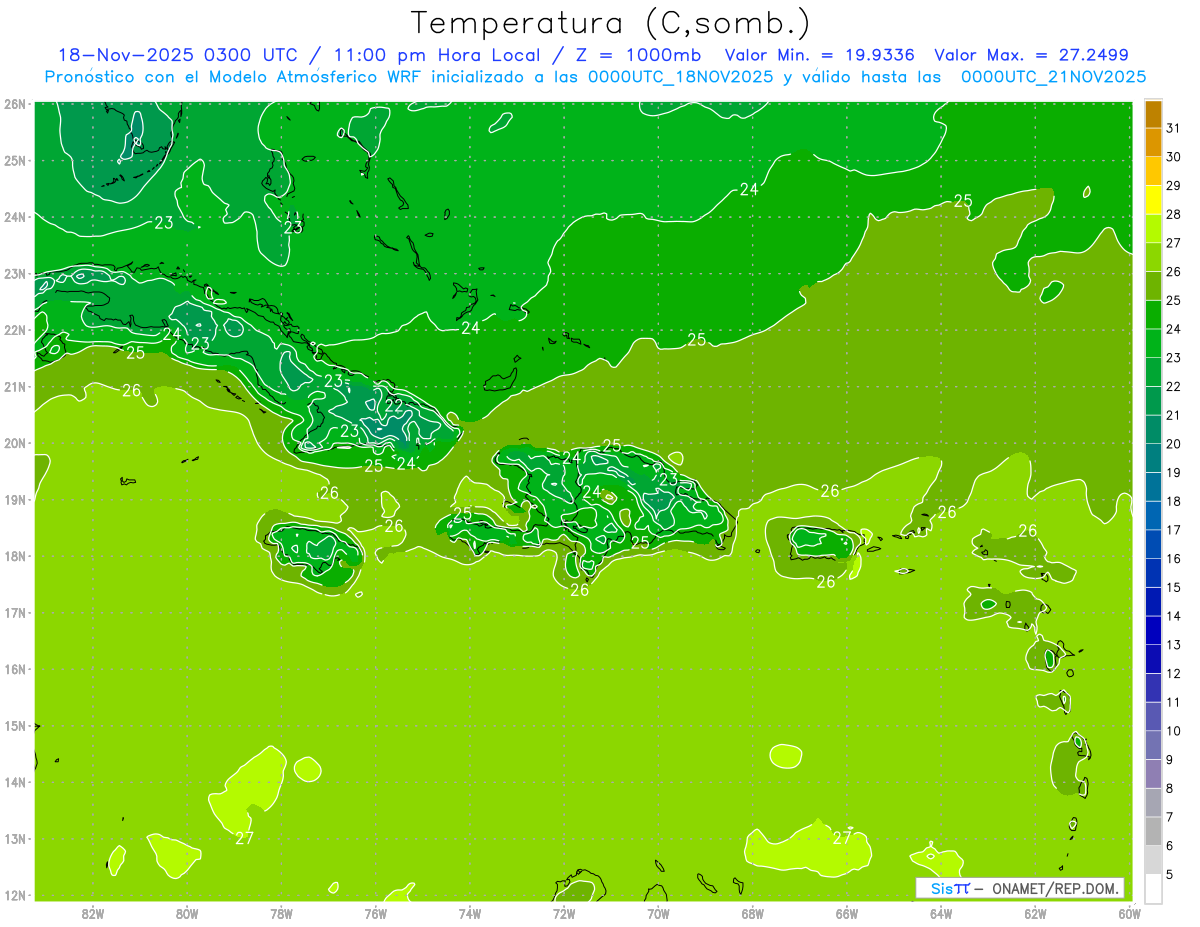Click the legend label "17"
The height and width of the screenshot is (927, 1200).
1174,530
